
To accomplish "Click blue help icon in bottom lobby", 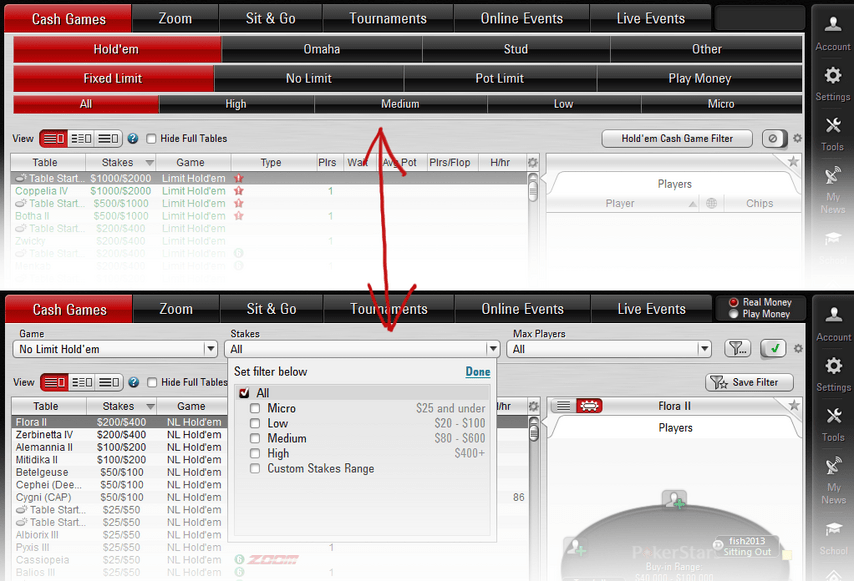I will tap(133, 382).
